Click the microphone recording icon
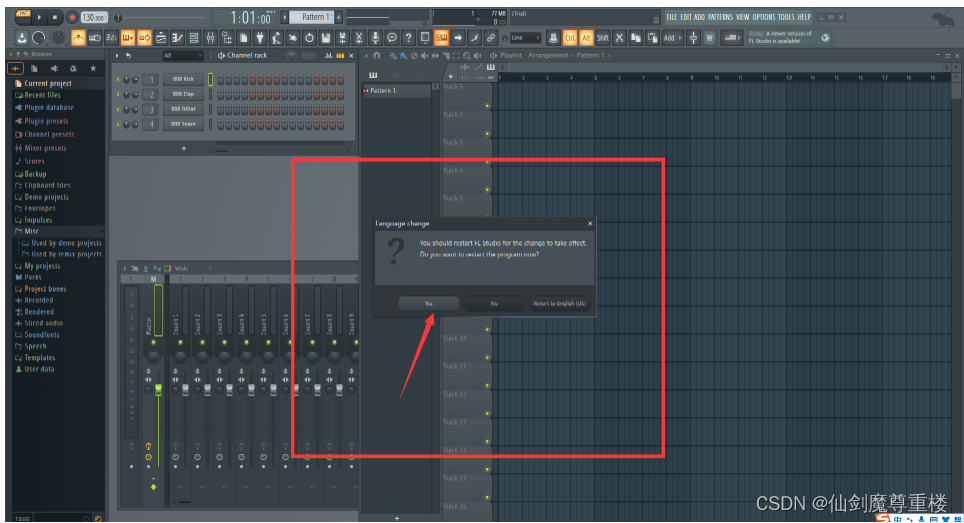The image size is (964, 523). (375, 37)
